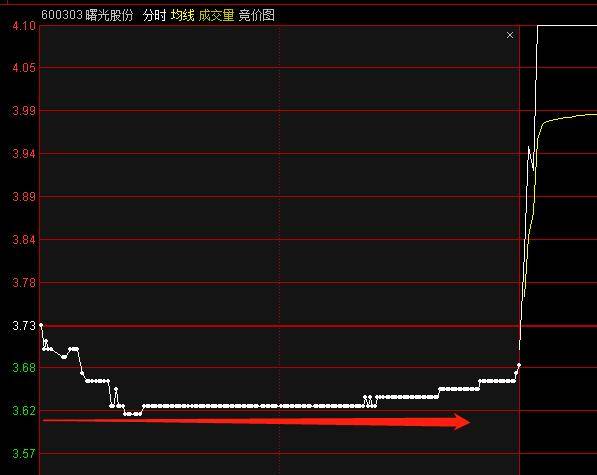Select the stock title 600303 曙光股份

pyautogui.click(x=87, y=15)
